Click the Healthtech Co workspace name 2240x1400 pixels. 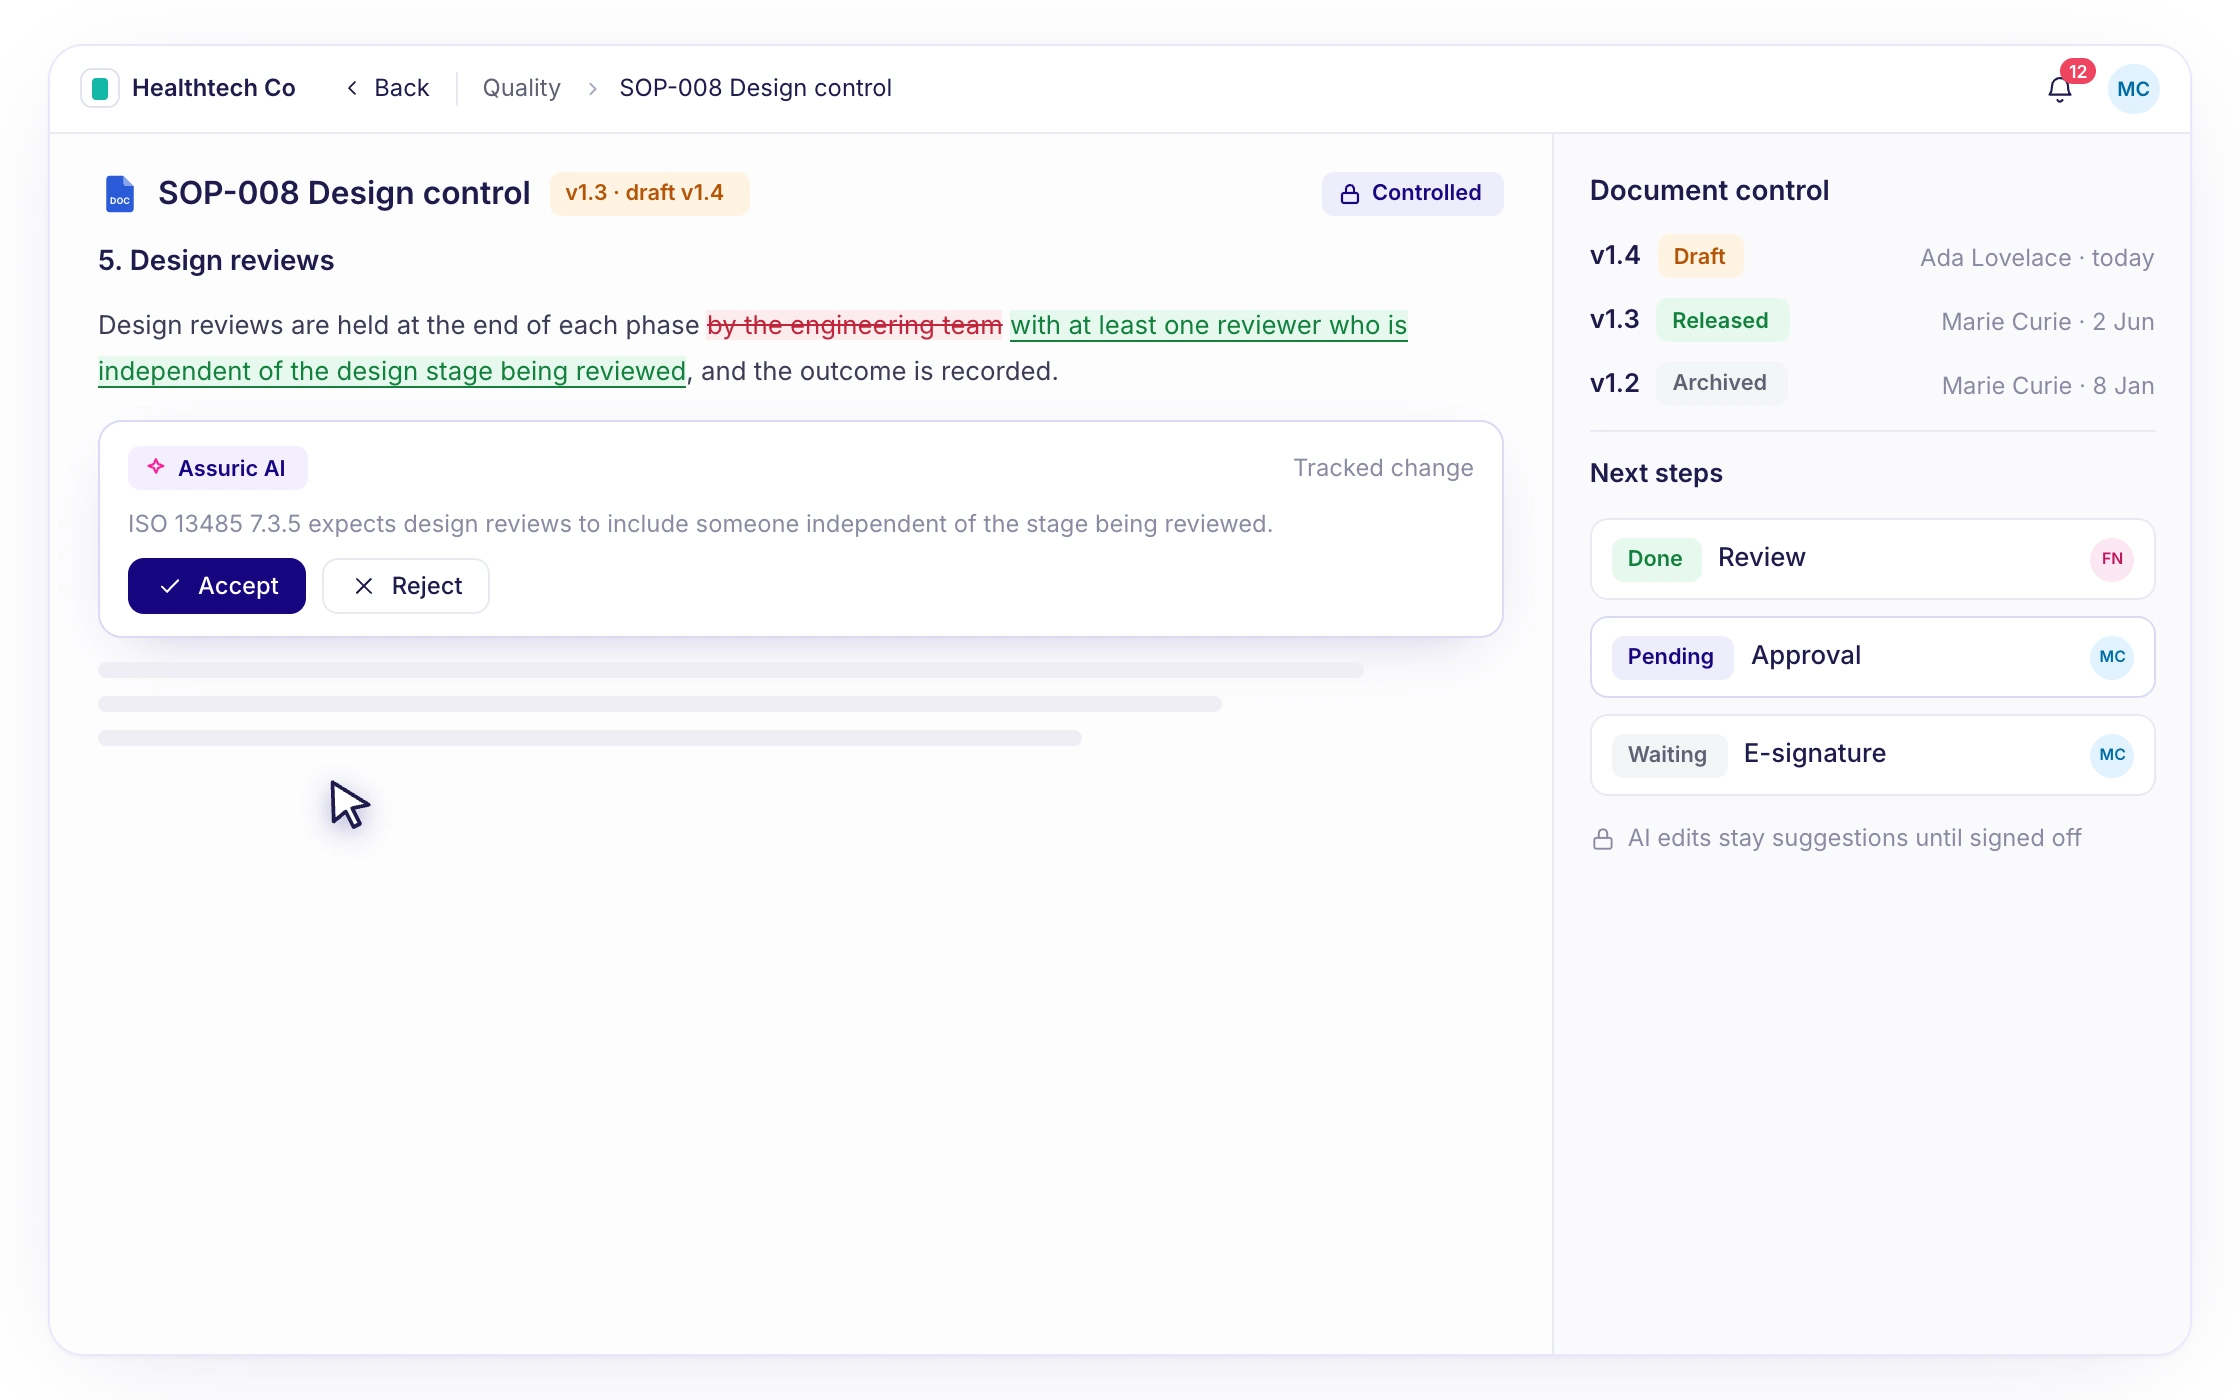[x=214, y=88]
